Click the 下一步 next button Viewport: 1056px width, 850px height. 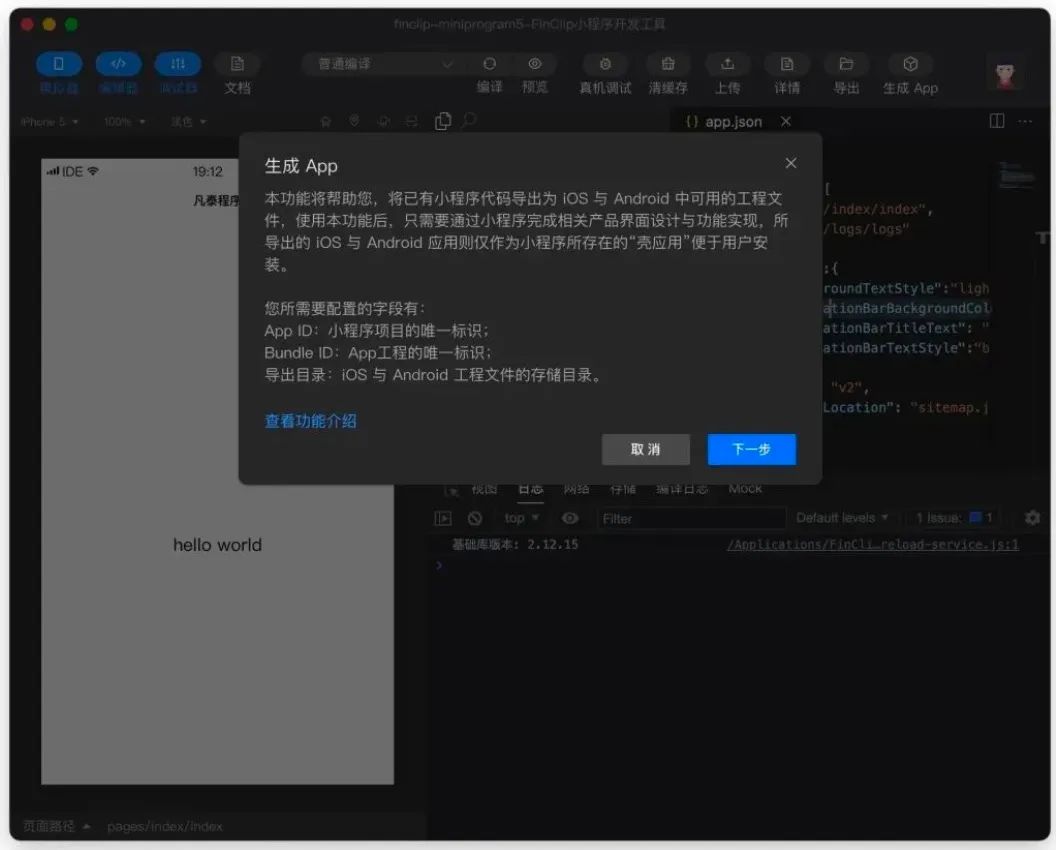point(752,449)
